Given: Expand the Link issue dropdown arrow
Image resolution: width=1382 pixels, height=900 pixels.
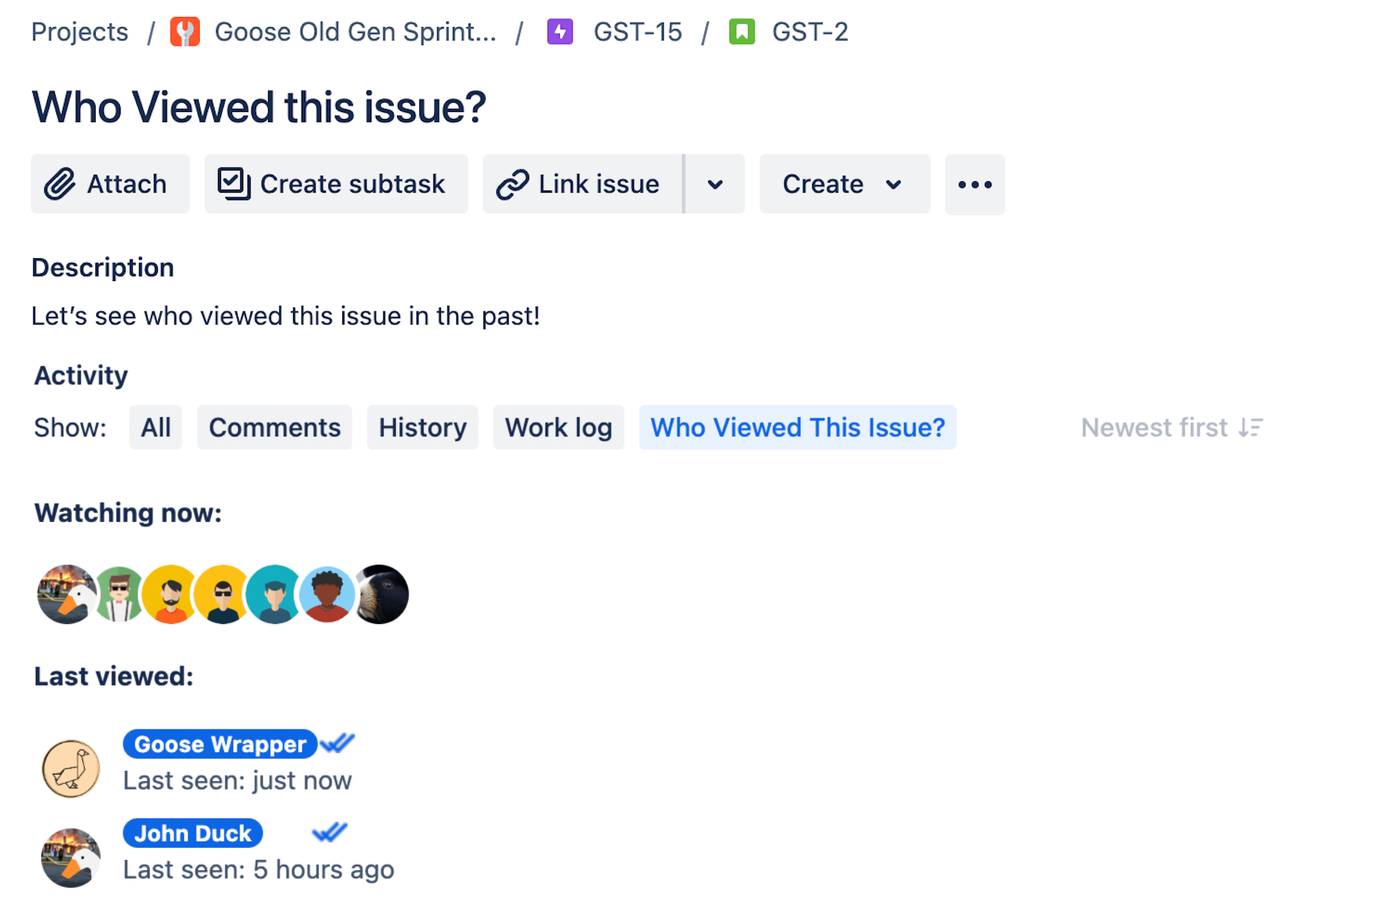Looking at the screenshot, I should coord(715,184).
